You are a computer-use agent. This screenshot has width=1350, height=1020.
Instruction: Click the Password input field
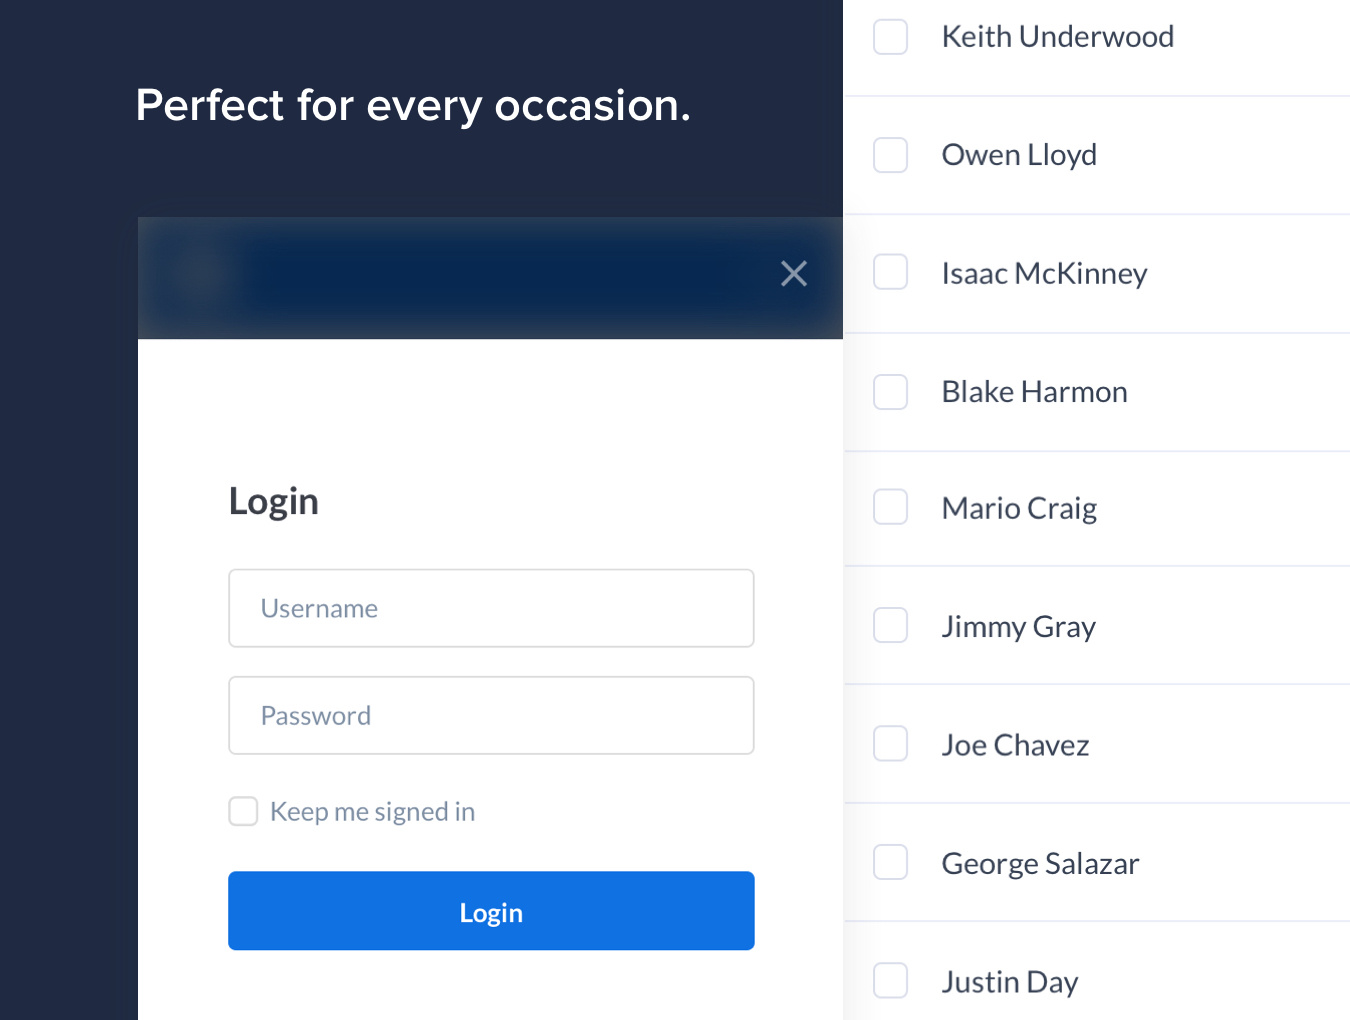point(491,715)
